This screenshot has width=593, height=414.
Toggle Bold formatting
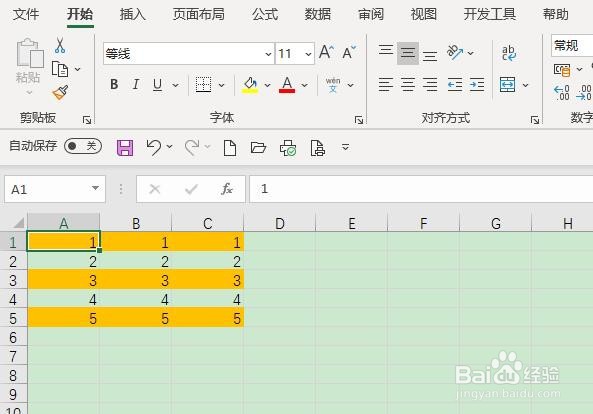click(x=114, y=84)
